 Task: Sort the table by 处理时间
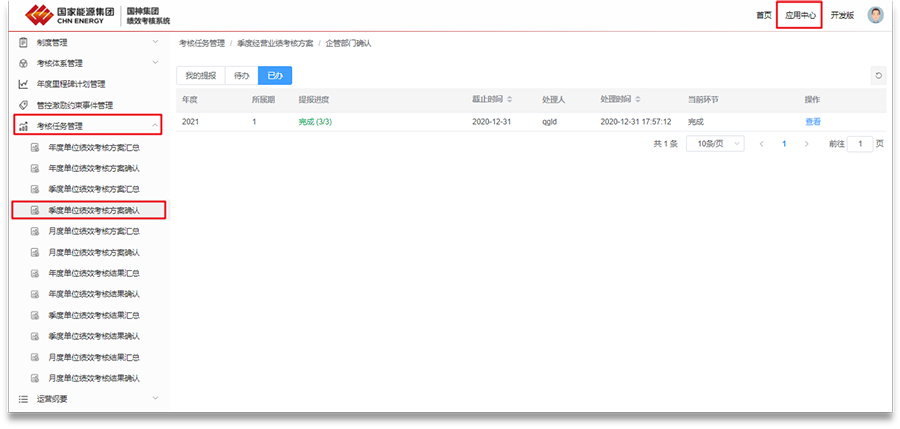638,100
